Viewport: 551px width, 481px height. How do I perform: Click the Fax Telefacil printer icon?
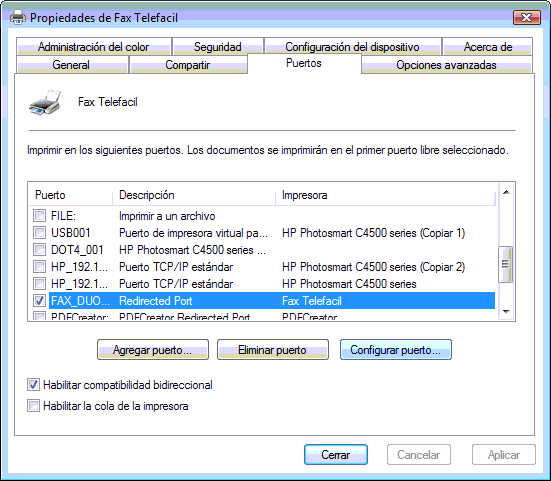click(x=45, y=103)
